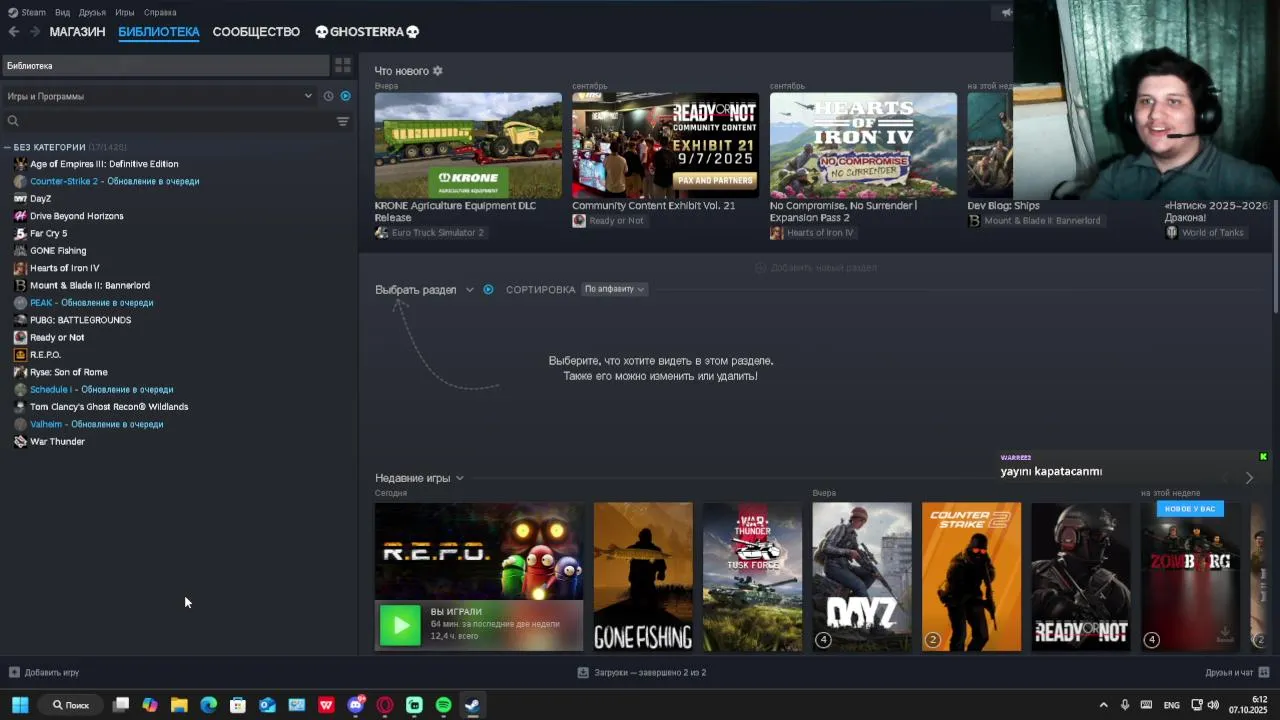Open the Игры menu
Screen dimensions: 1280x720
[x=124, y=12]
